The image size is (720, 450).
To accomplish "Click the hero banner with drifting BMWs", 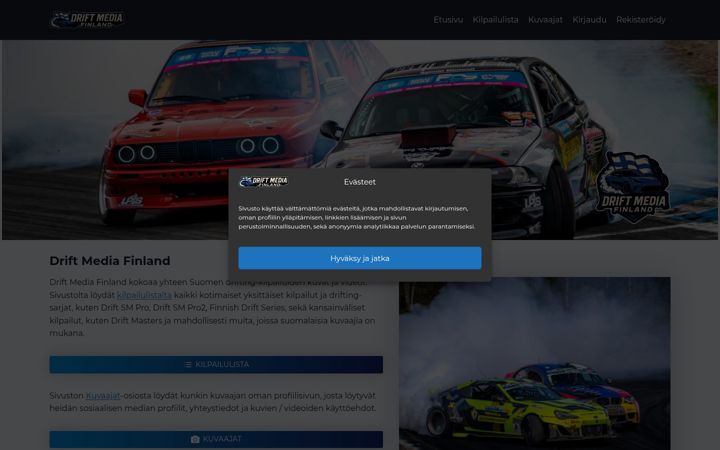I will [360, 140].
